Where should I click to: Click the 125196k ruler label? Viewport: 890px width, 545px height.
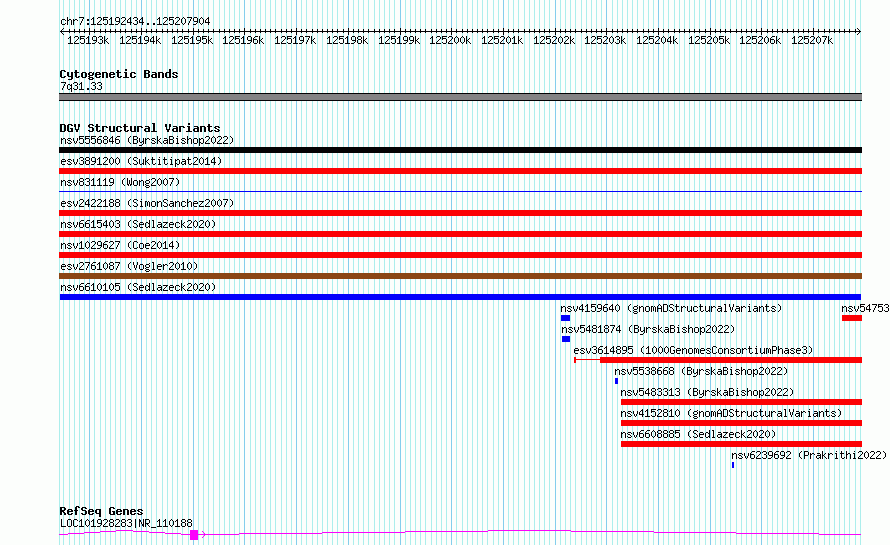[243, 40]
